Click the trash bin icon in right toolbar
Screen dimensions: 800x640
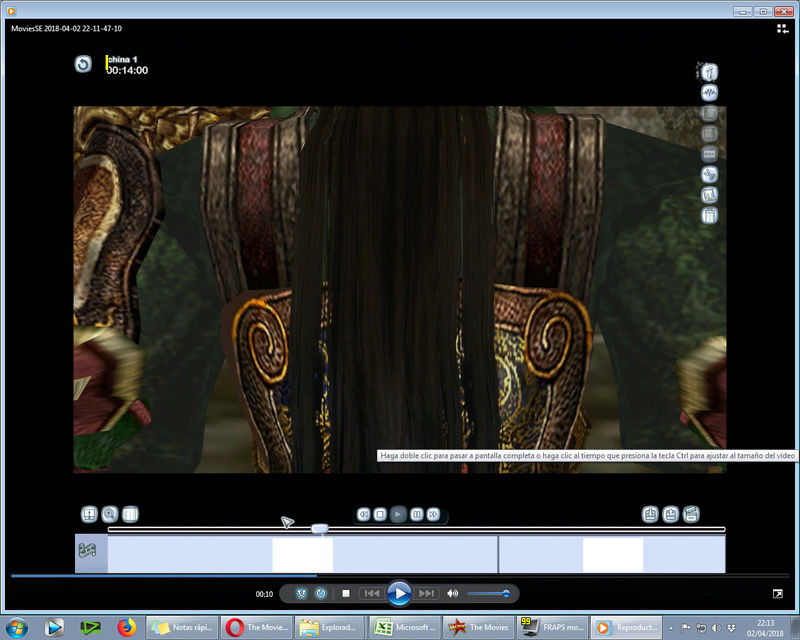click(709, 215)
